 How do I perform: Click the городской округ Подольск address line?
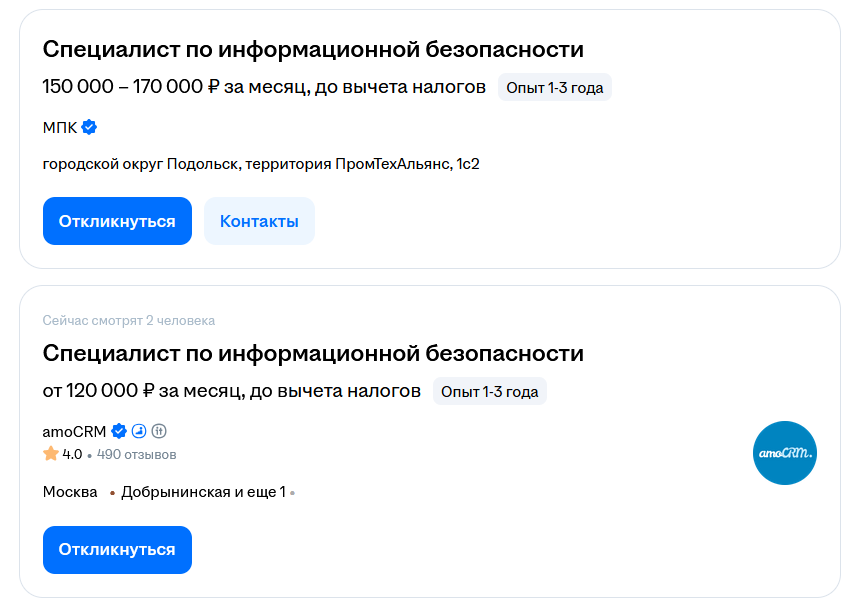point(264,163)
